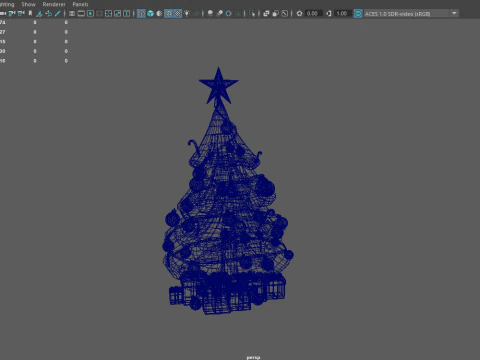Toggle the safe action frame

point(118,13)
